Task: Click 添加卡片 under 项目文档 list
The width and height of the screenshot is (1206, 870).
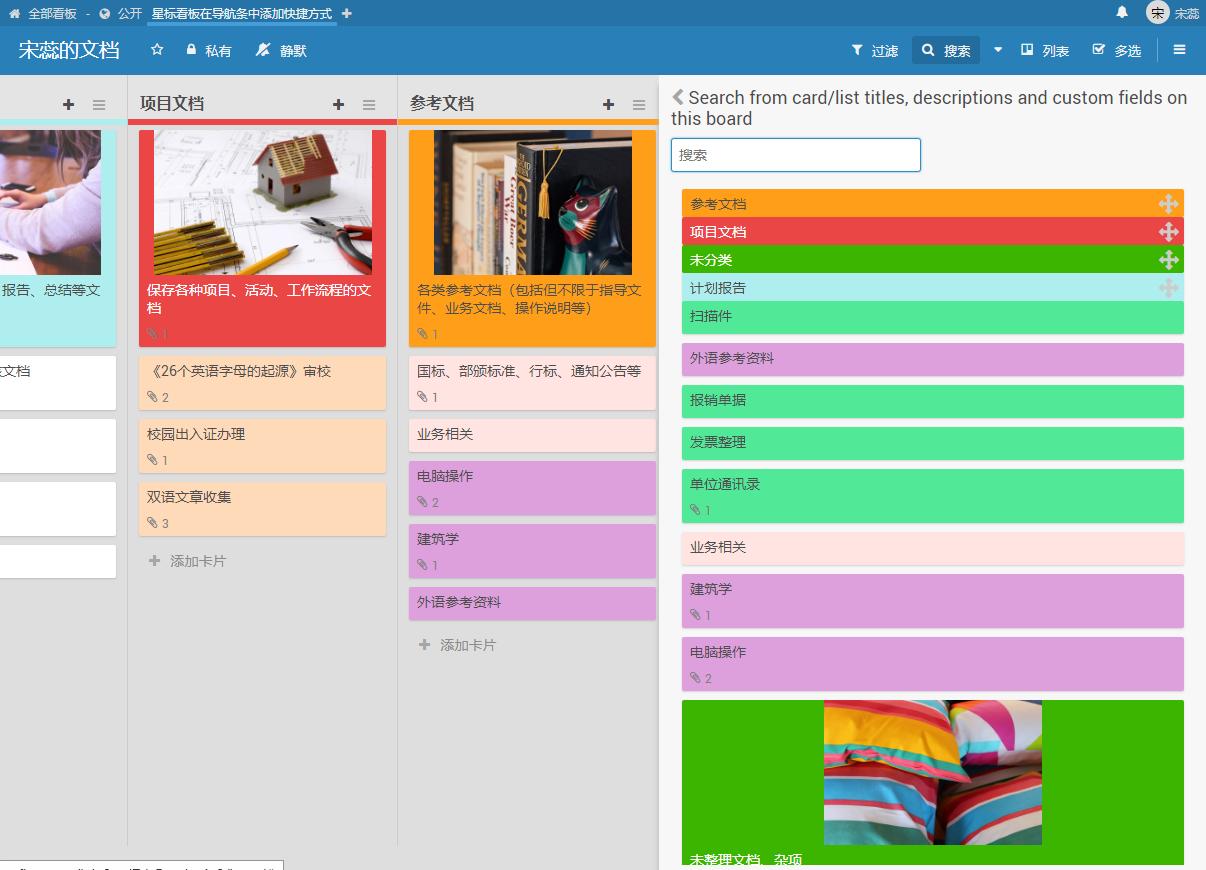Action: 197,561
